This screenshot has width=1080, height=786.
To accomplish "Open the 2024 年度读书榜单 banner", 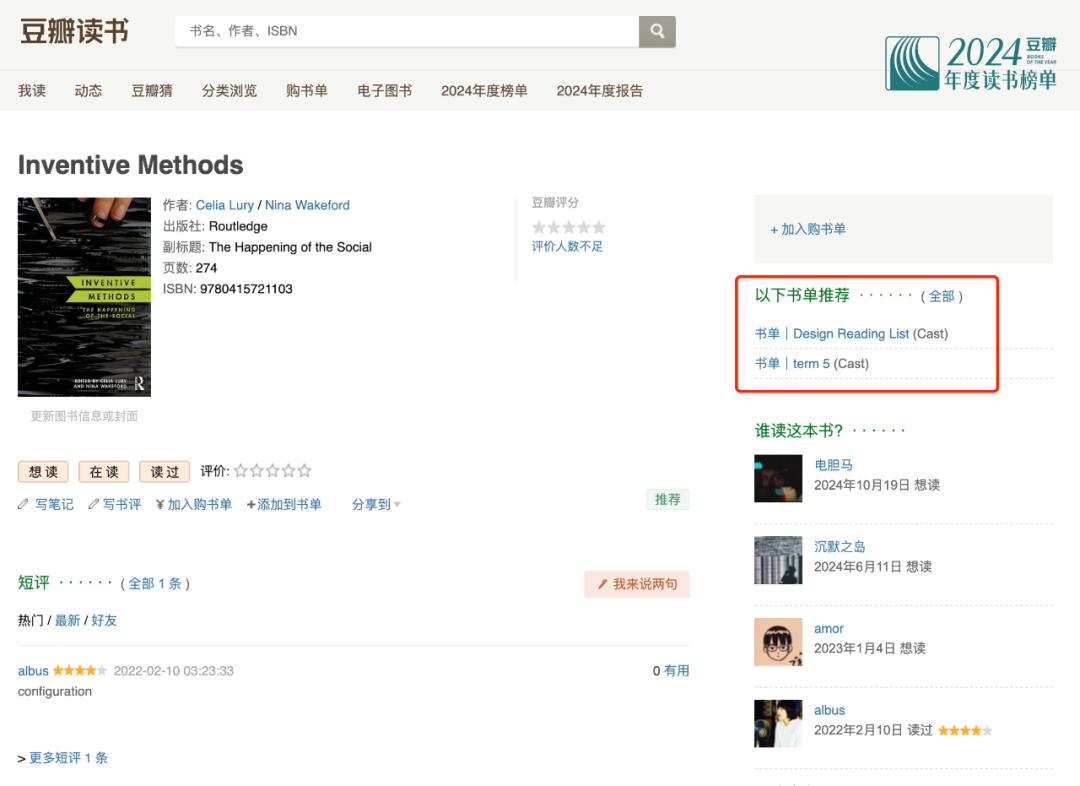I will click(x=970, y=63).
